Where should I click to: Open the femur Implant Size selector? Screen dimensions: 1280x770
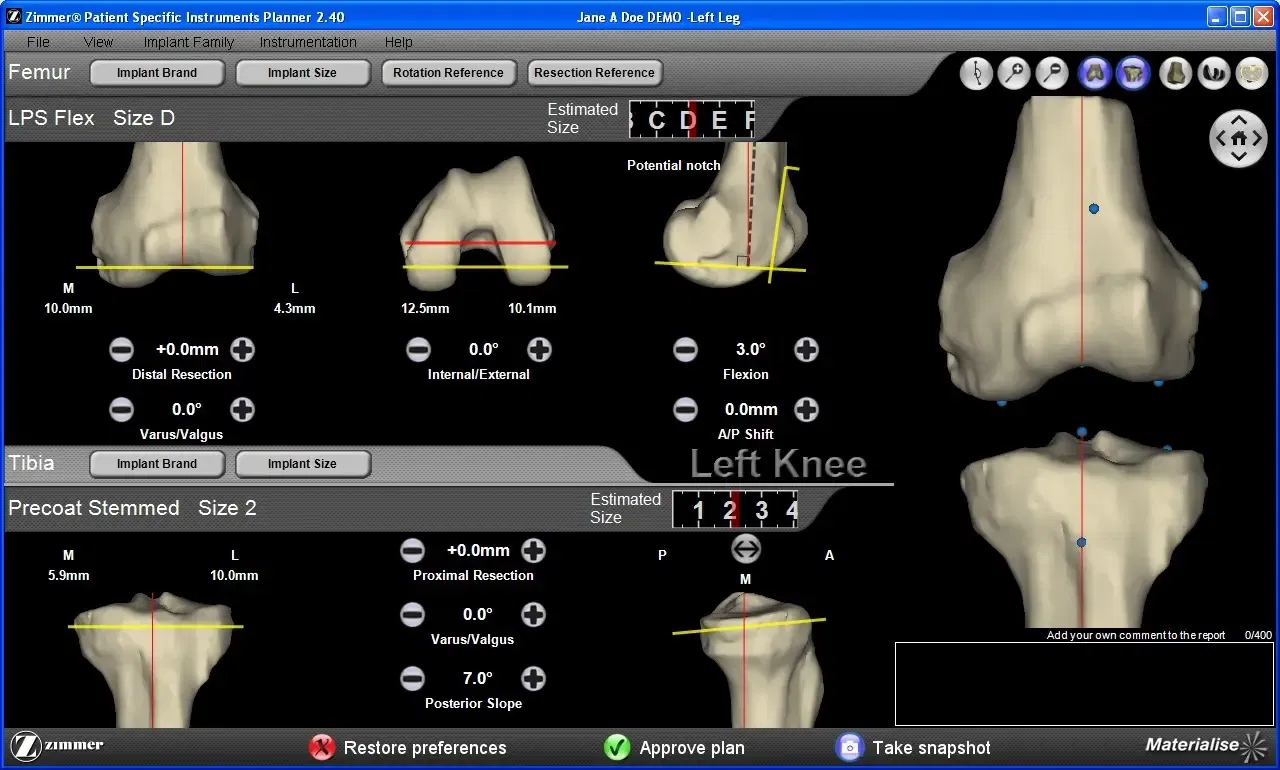click(303, 72)
